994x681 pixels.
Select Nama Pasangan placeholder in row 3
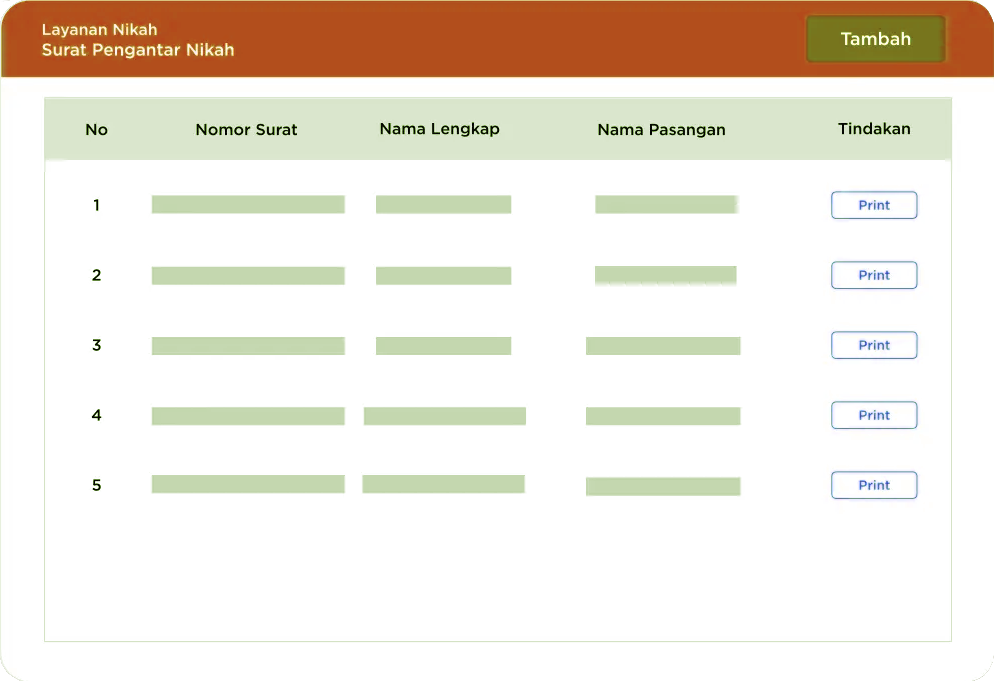(x=662, y=346)
